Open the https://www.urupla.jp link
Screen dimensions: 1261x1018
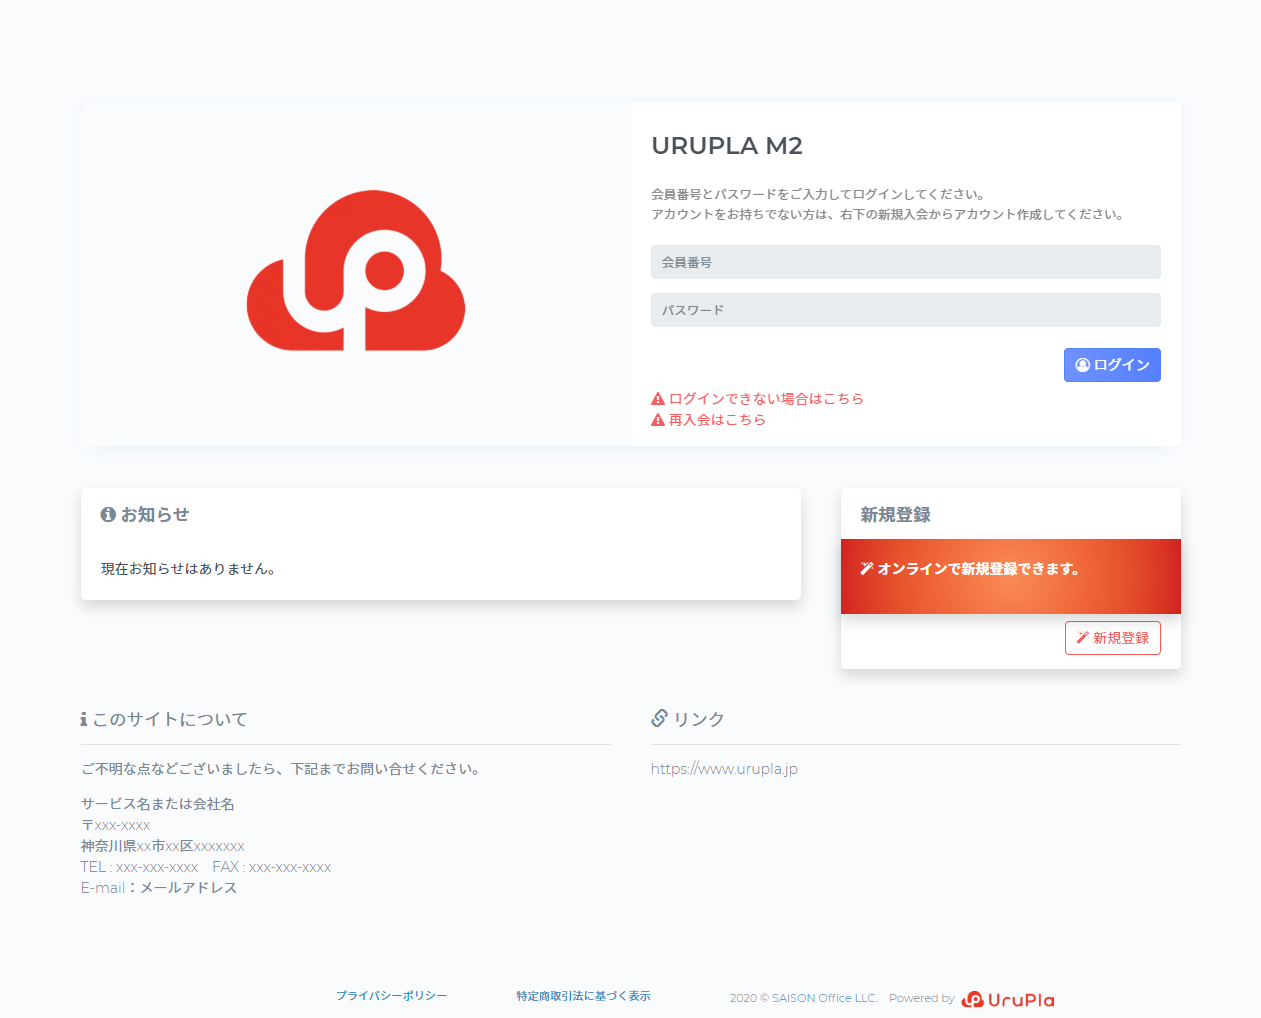pyautogui.click(x=724, y=769)
